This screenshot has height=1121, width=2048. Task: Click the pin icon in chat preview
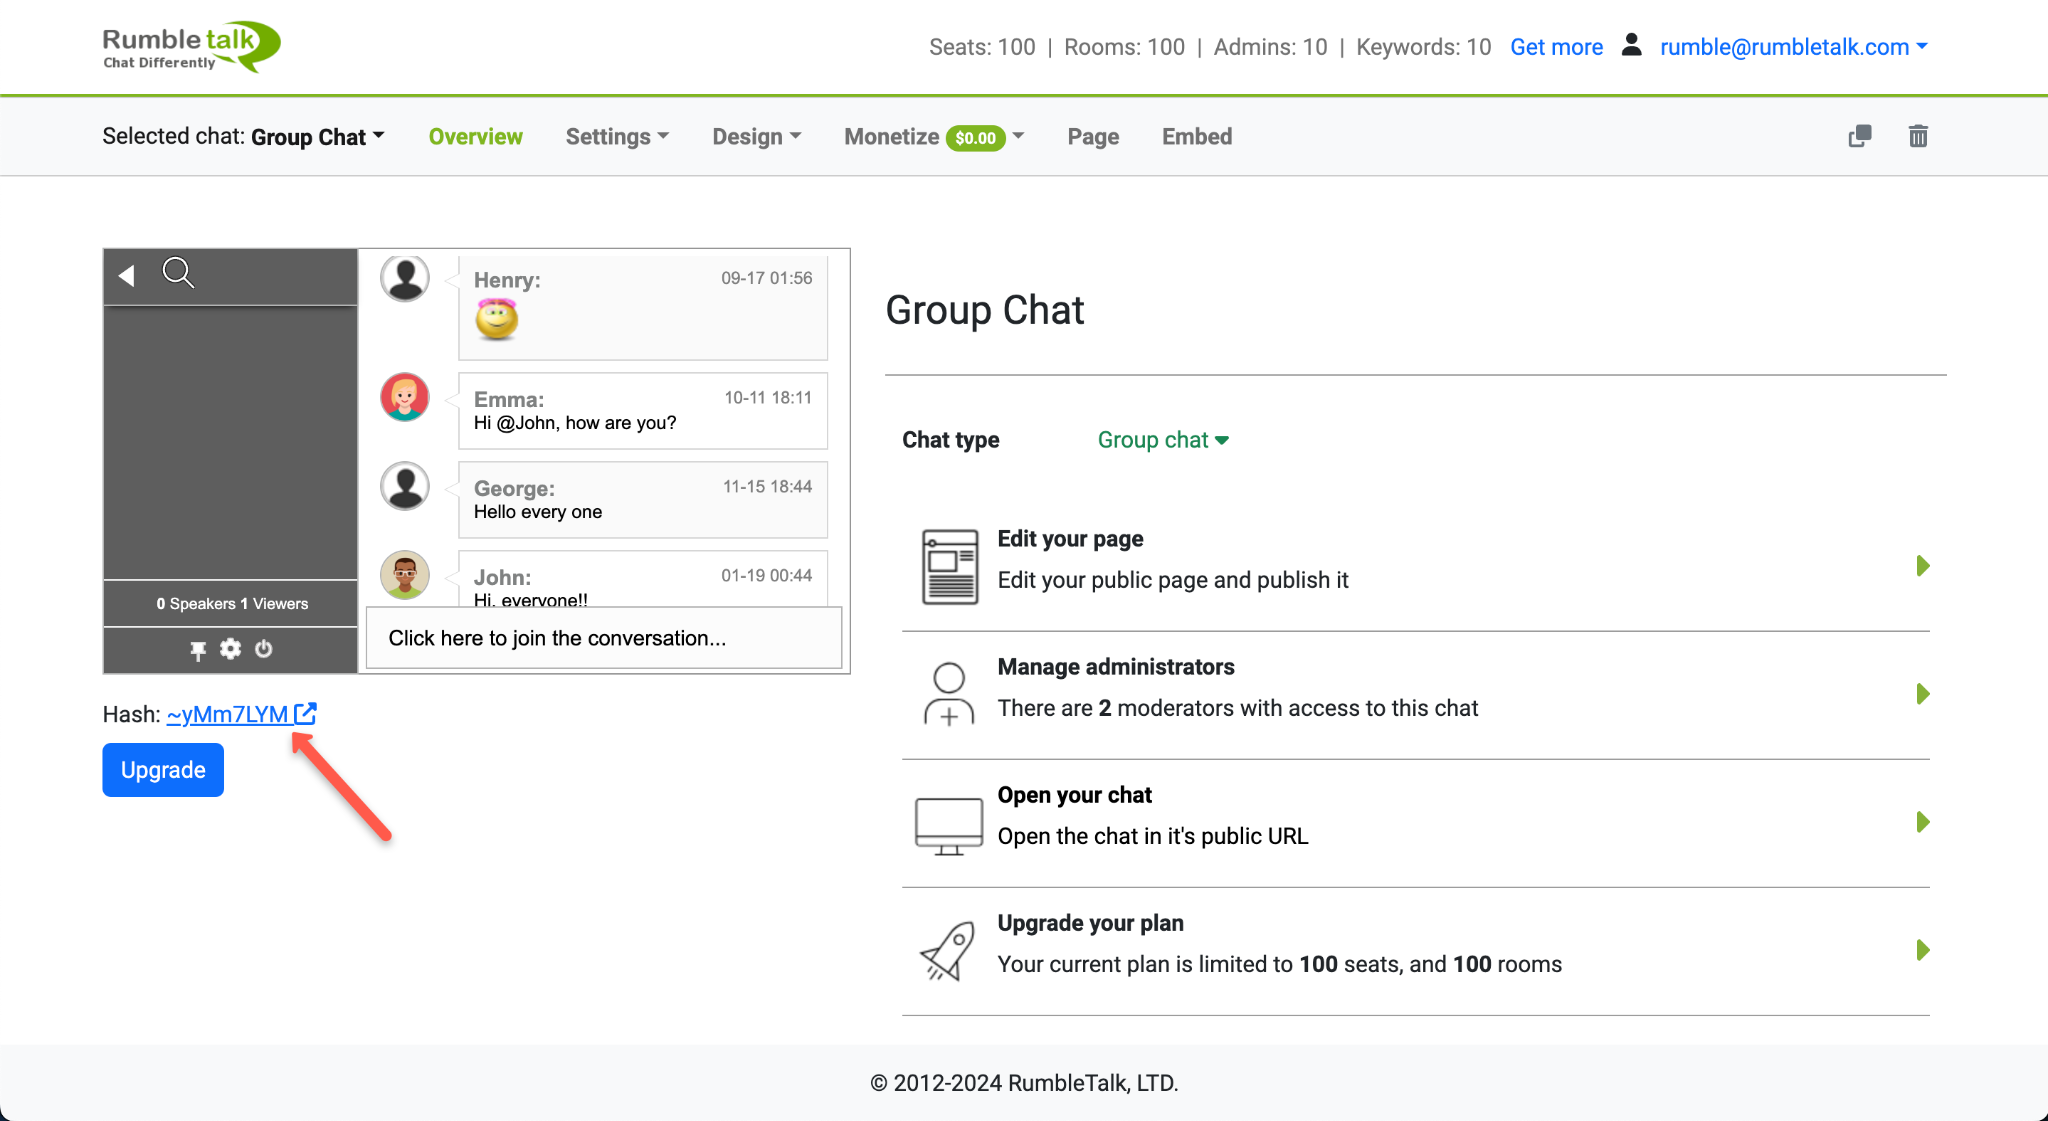click(198, 650)
